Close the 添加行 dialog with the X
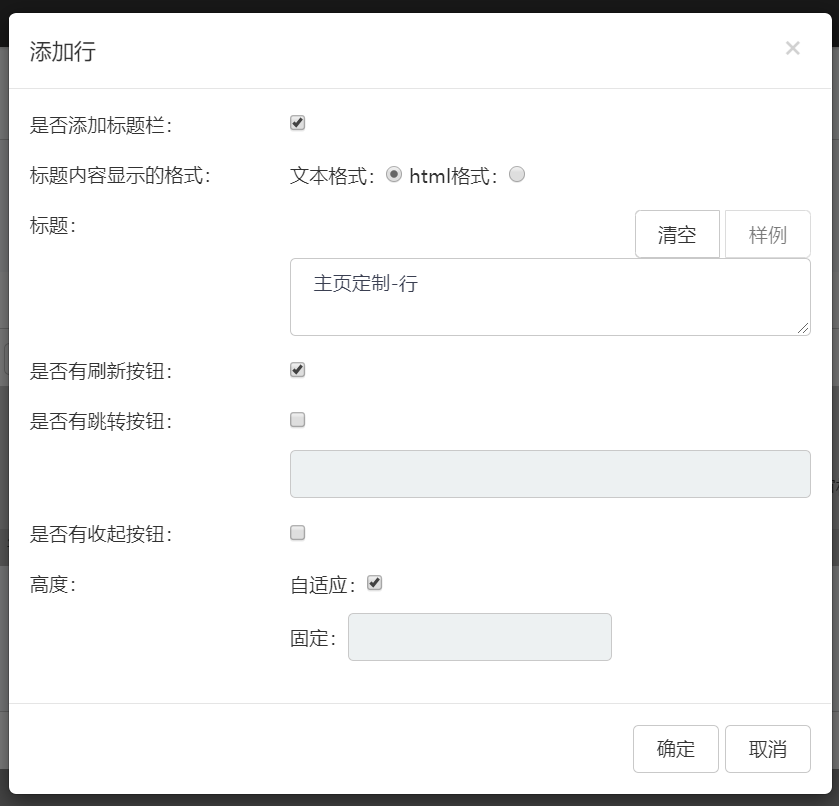839x806 pixels. [x=792, y=48]
